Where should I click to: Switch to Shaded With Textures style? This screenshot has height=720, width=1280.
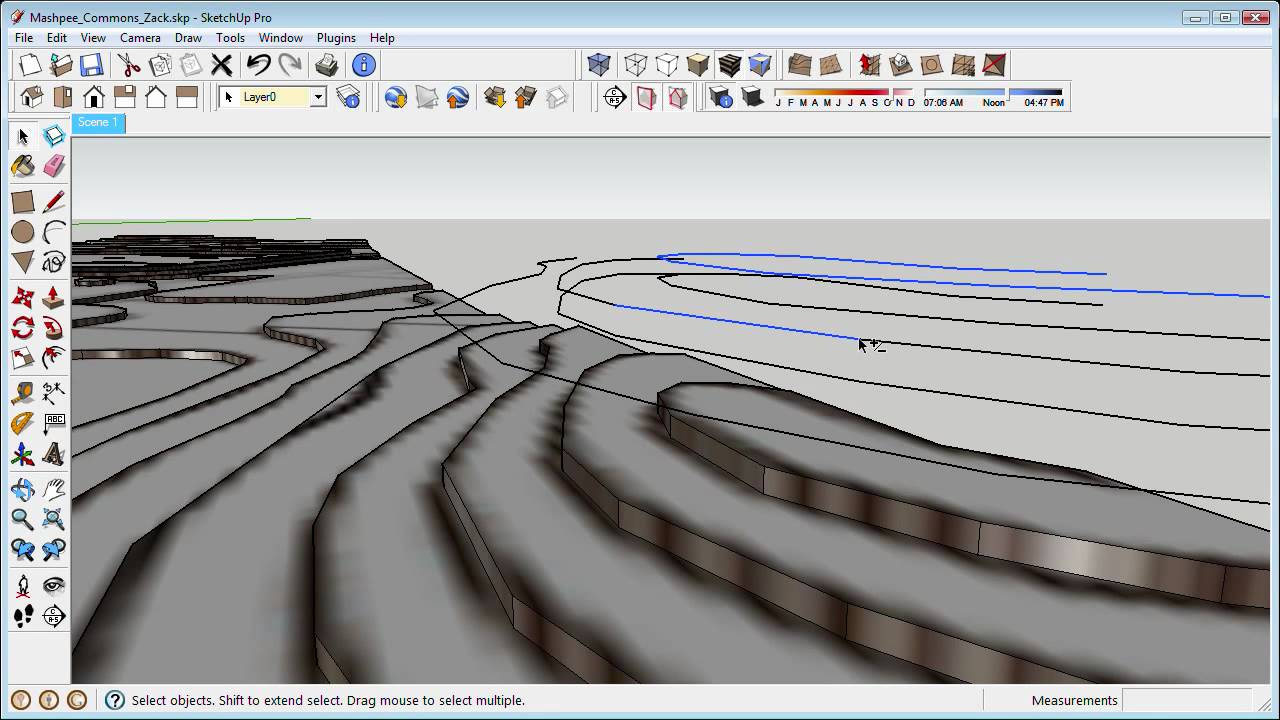tap(729, 65)
